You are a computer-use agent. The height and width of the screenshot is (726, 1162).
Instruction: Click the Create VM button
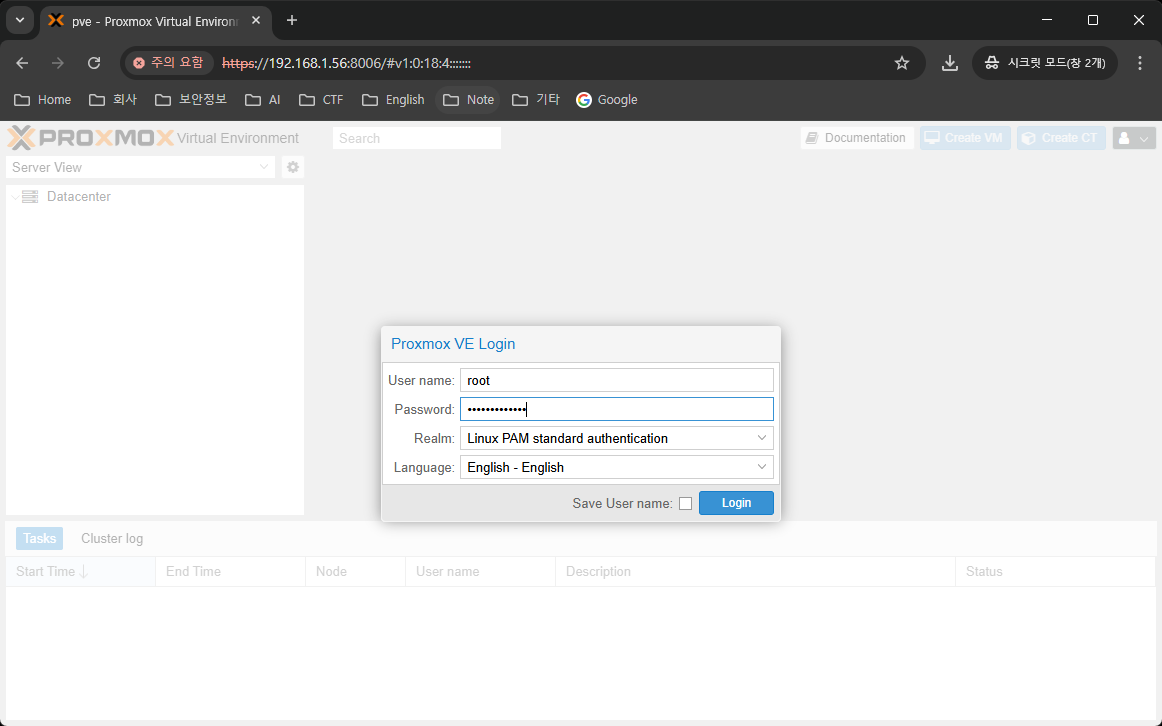[x=965, y=138]
